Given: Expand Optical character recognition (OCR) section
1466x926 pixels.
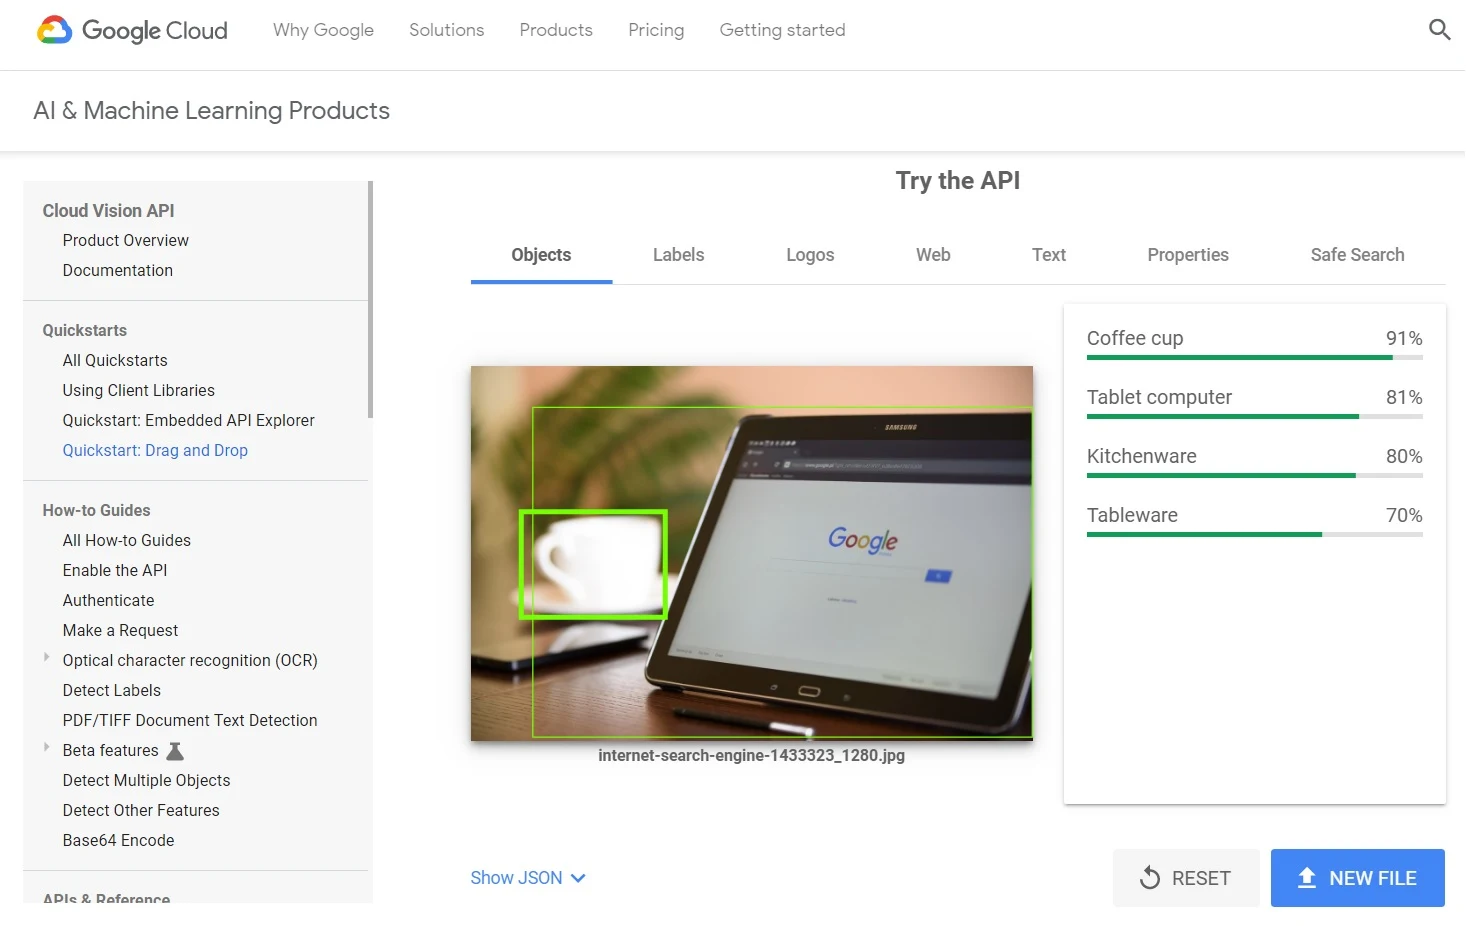Looking at the screenshot, I should (46, 658).
